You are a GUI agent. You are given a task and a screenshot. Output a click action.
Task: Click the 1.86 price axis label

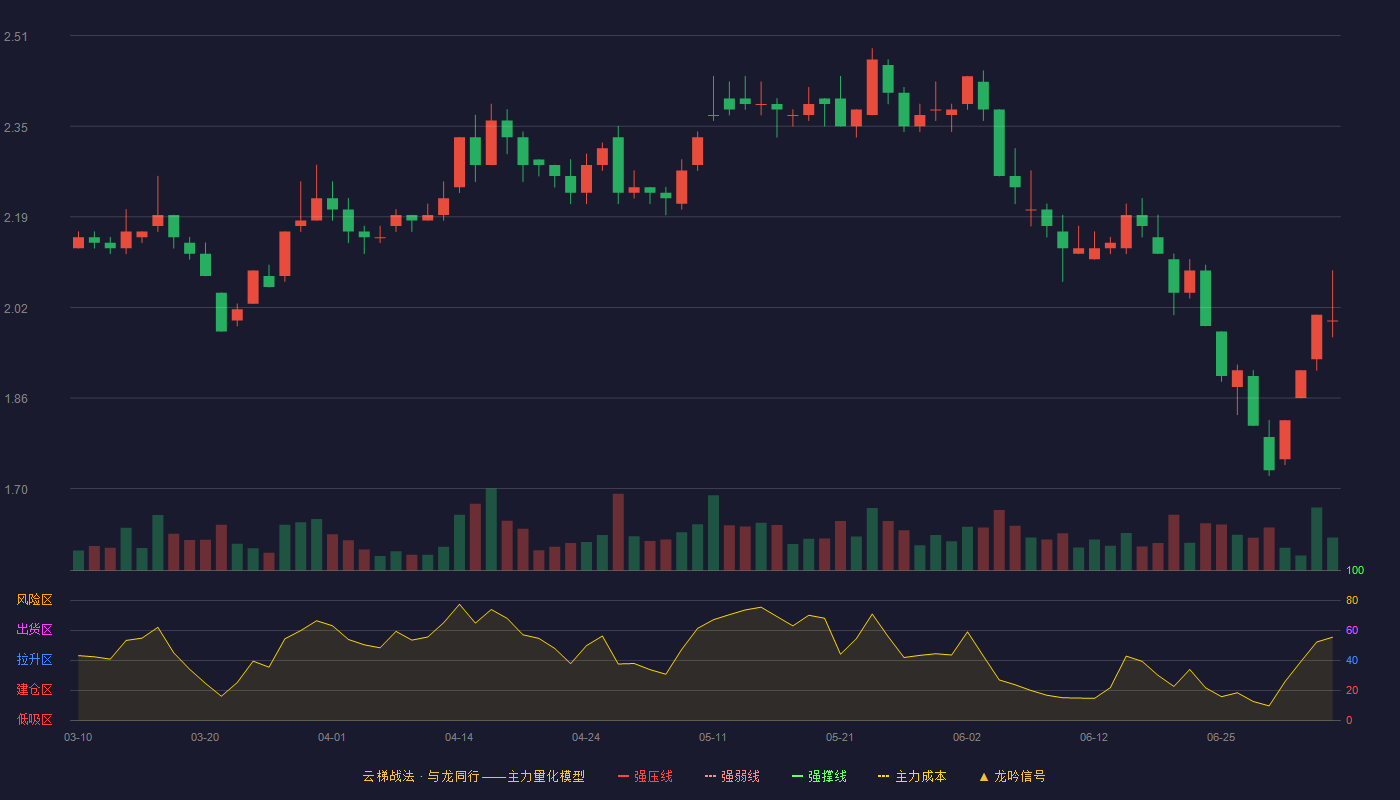[x=16, y=399]
